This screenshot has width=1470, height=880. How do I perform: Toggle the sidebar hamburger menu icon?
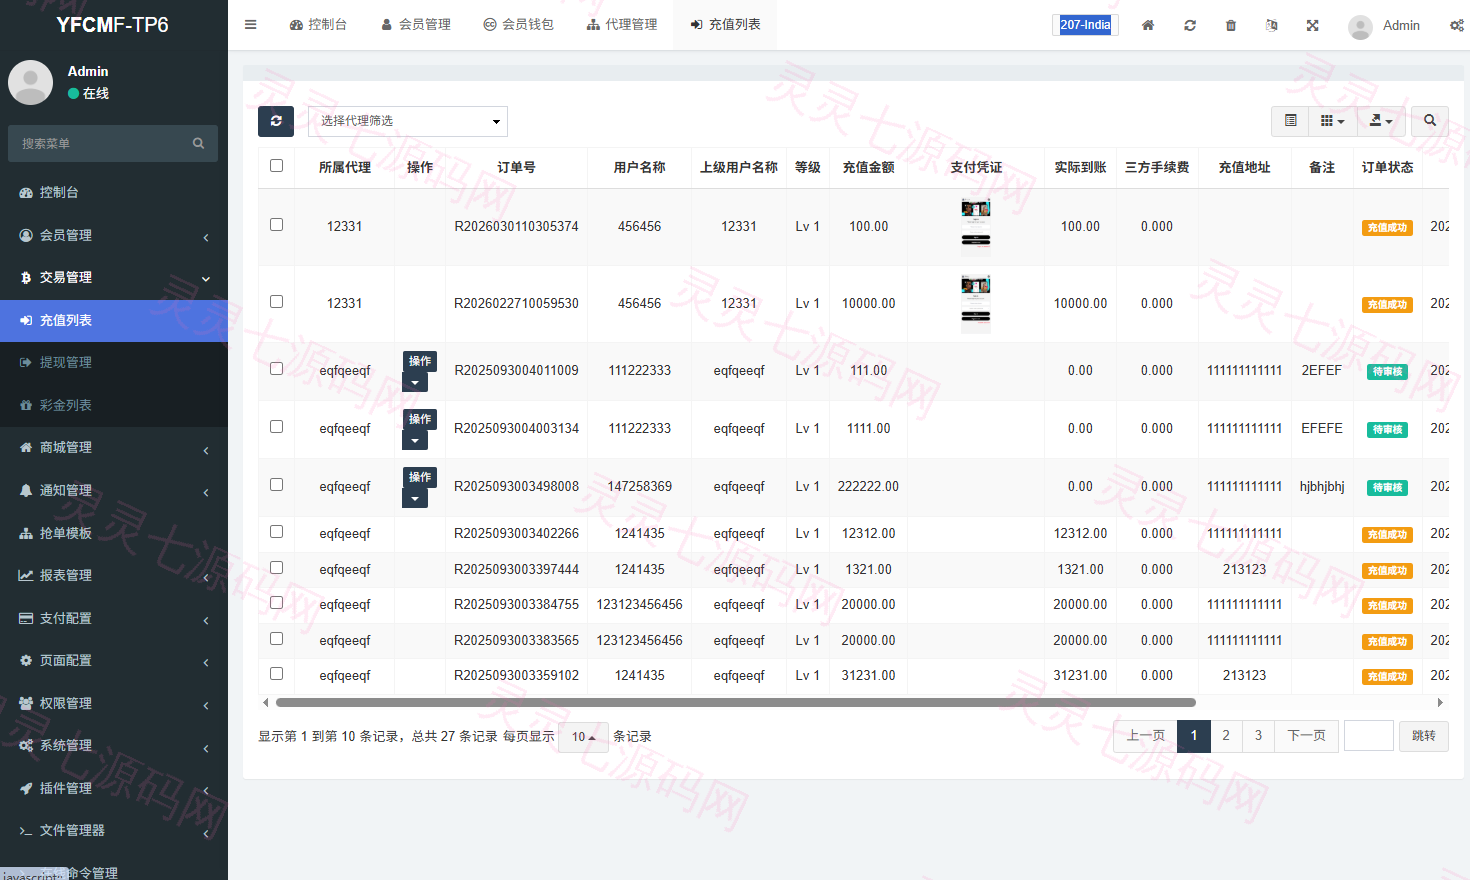[x=251, y=25]
